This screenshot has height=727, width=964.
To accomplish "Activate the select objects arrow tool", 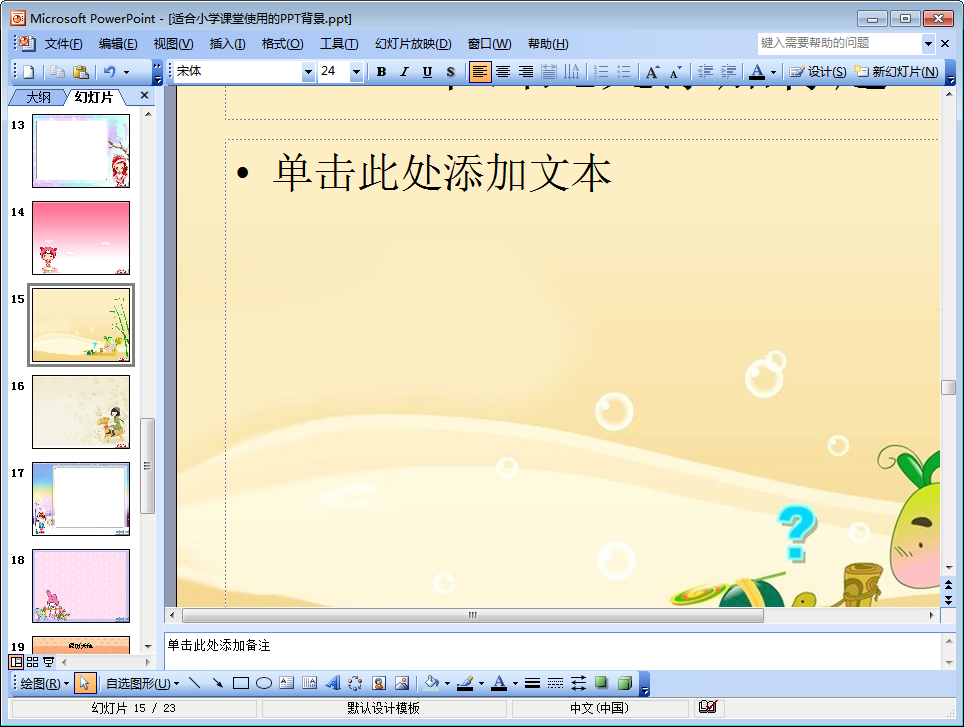I will click(x=85, y=683).
